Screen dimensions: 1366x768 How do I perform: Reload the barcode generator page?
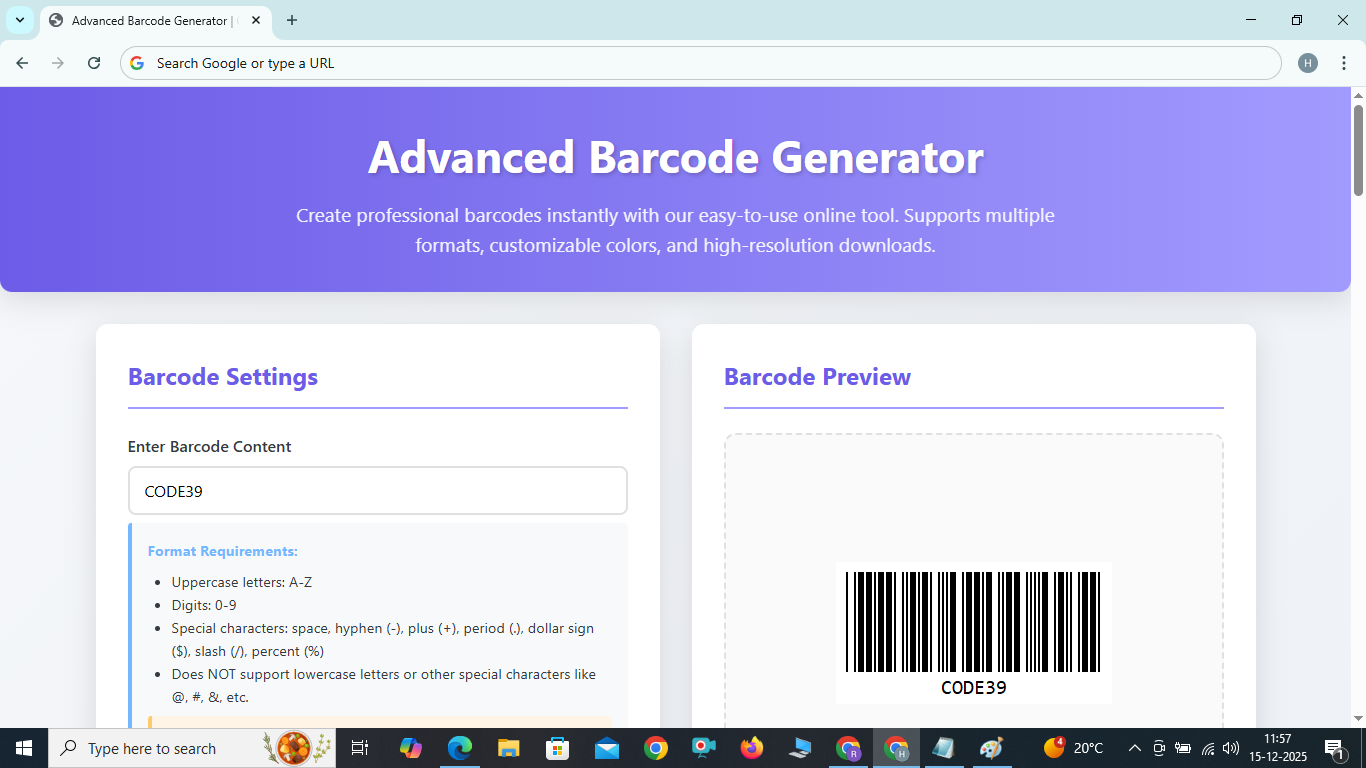click(94, 62)
